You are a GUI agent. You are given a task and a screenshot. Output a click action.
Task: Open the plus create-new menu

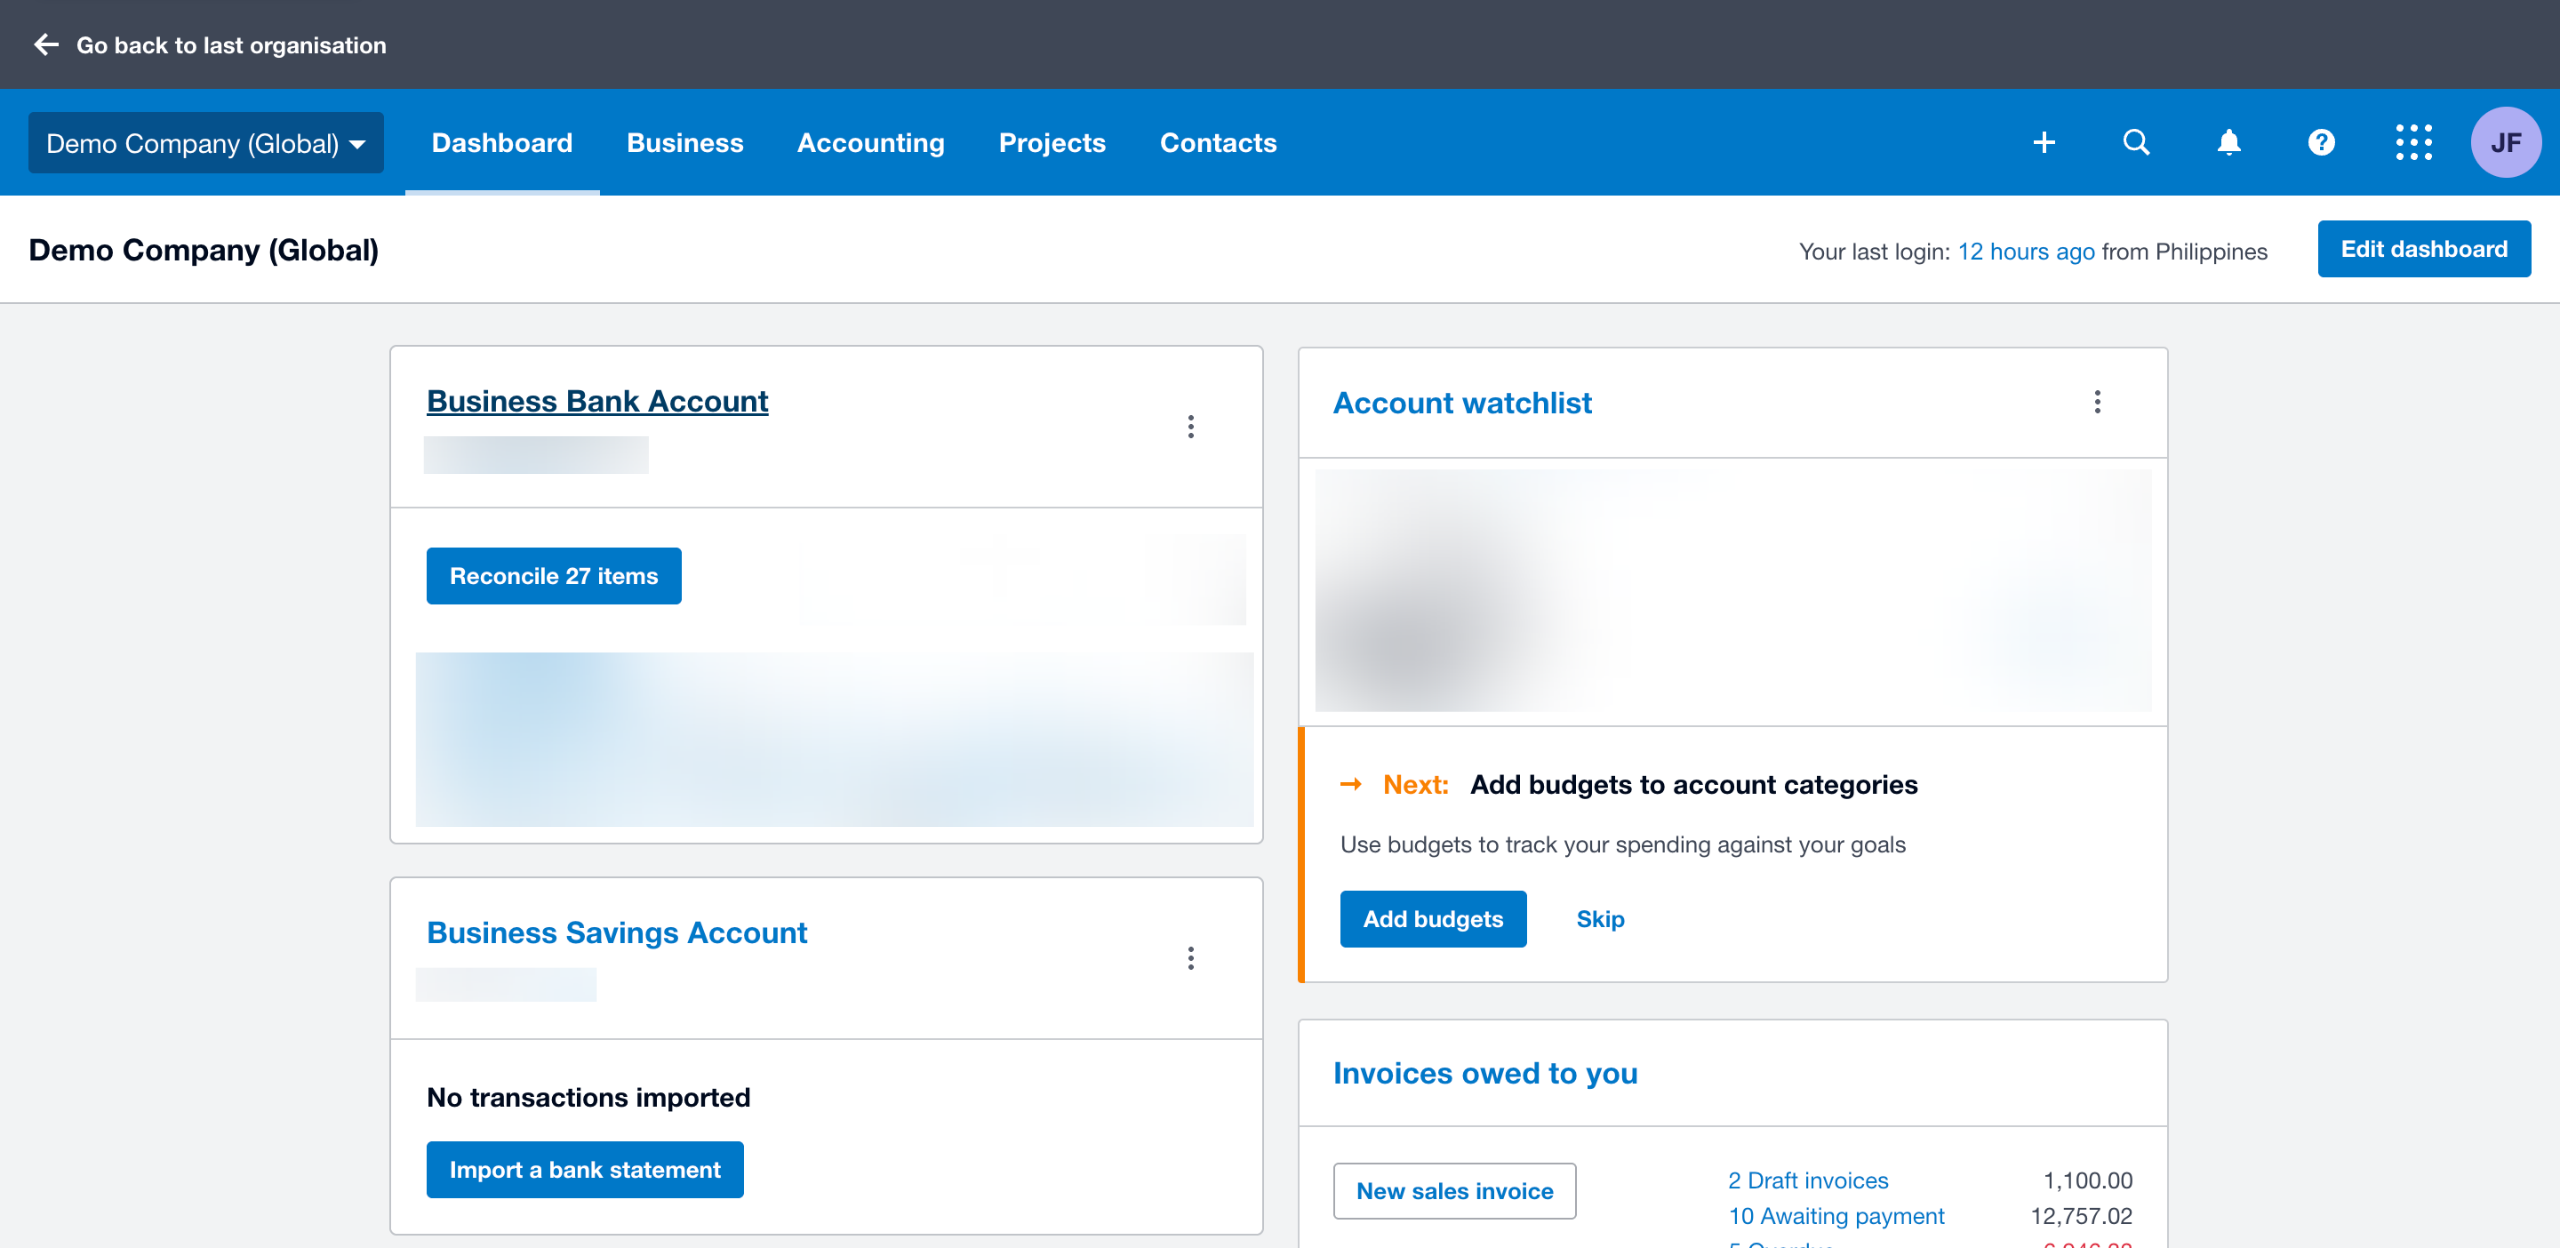coord(2044,143)
